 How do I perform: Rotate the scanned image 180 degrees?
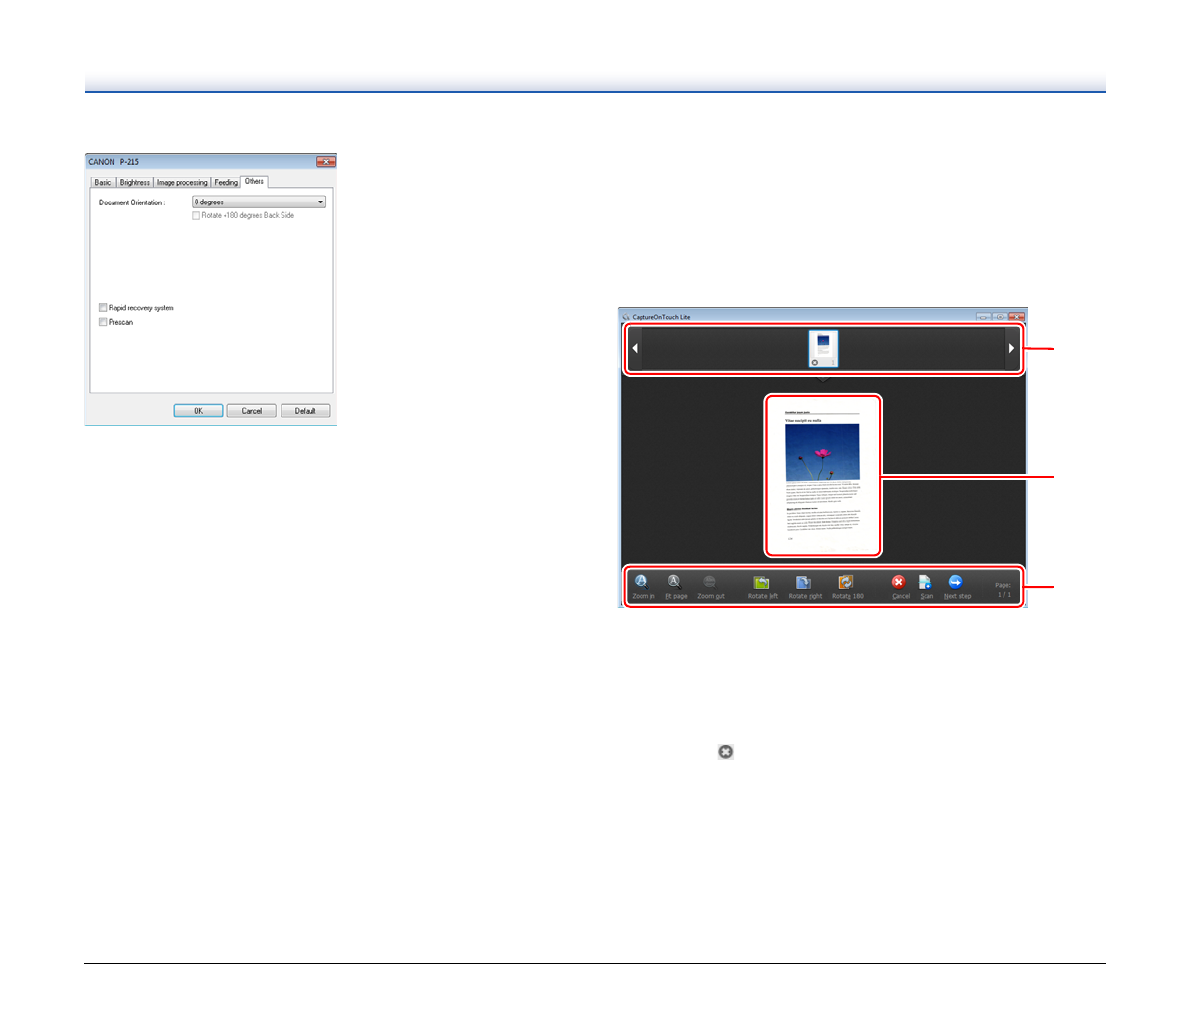(x=846, y=583)
